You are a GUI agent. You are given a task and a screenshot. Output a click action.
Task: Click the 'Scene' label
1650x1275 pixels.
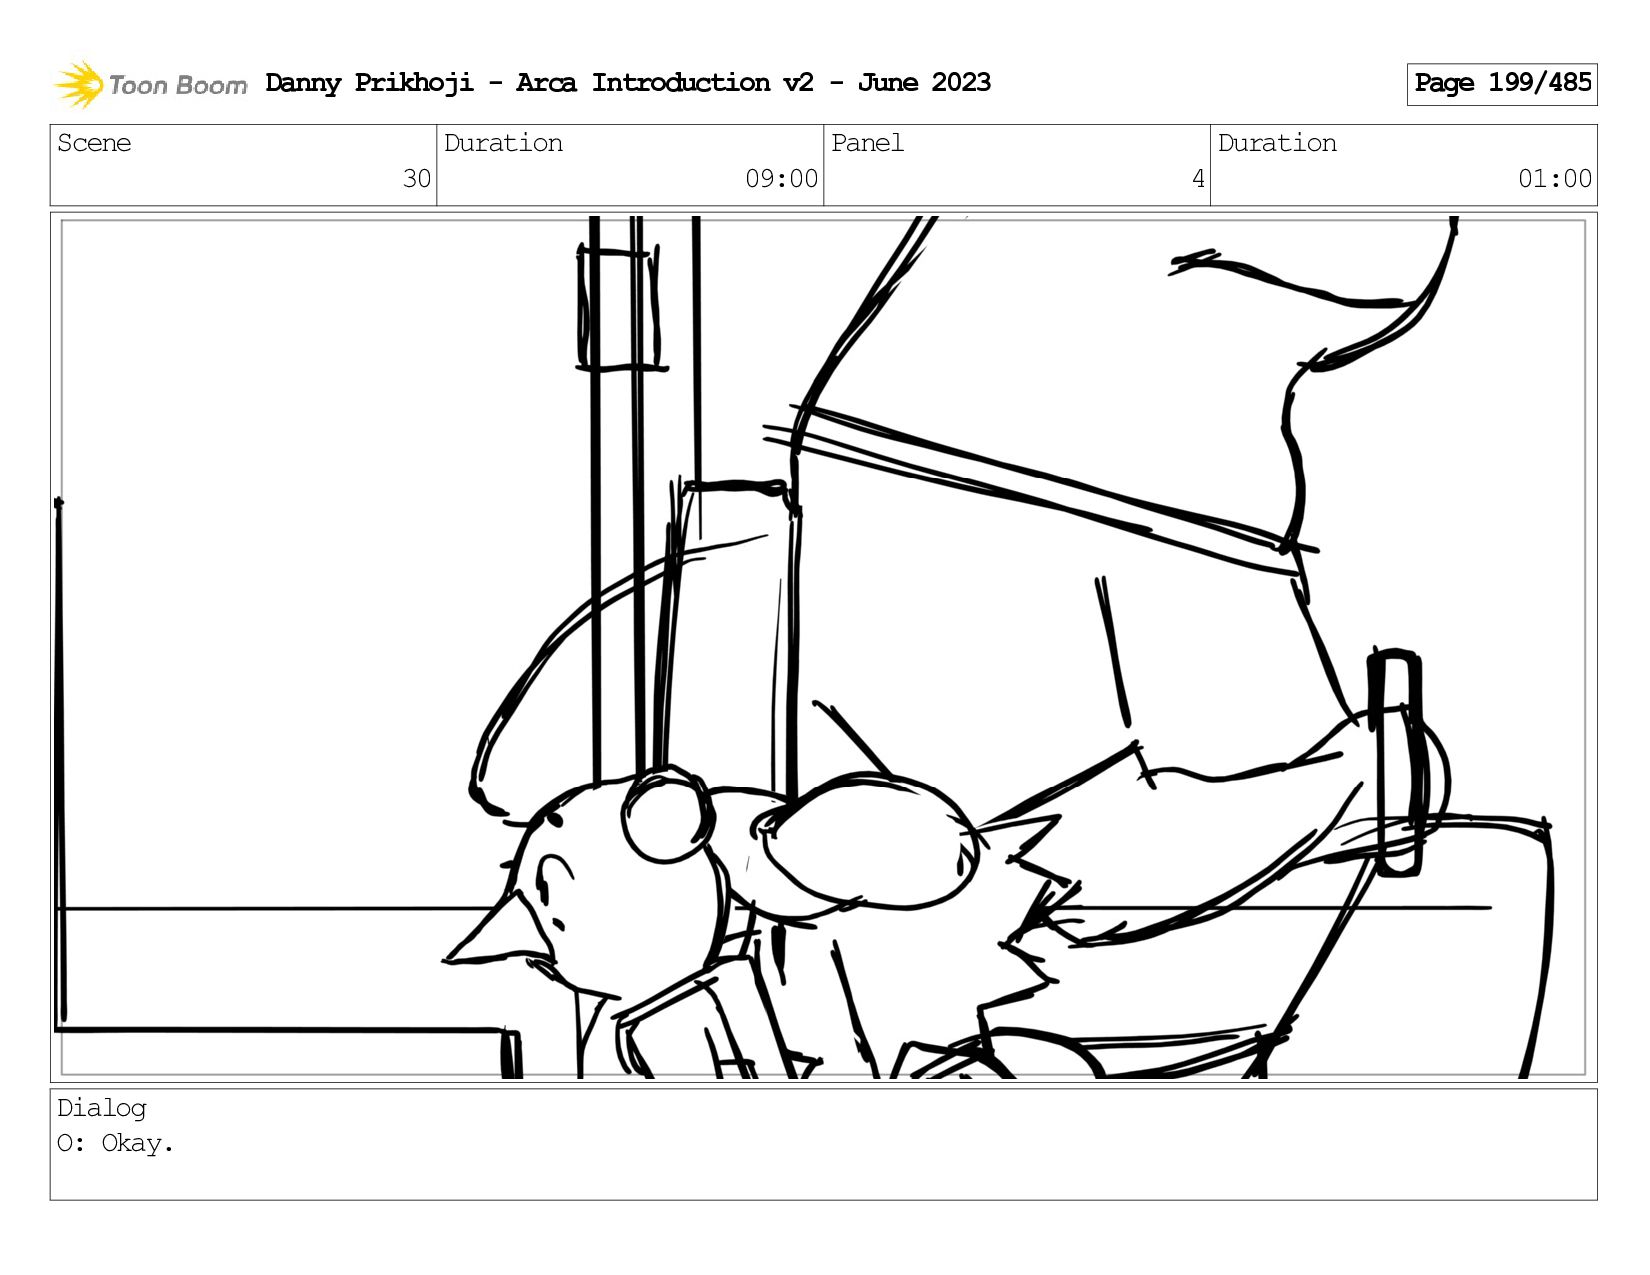[x=94, y=143]
